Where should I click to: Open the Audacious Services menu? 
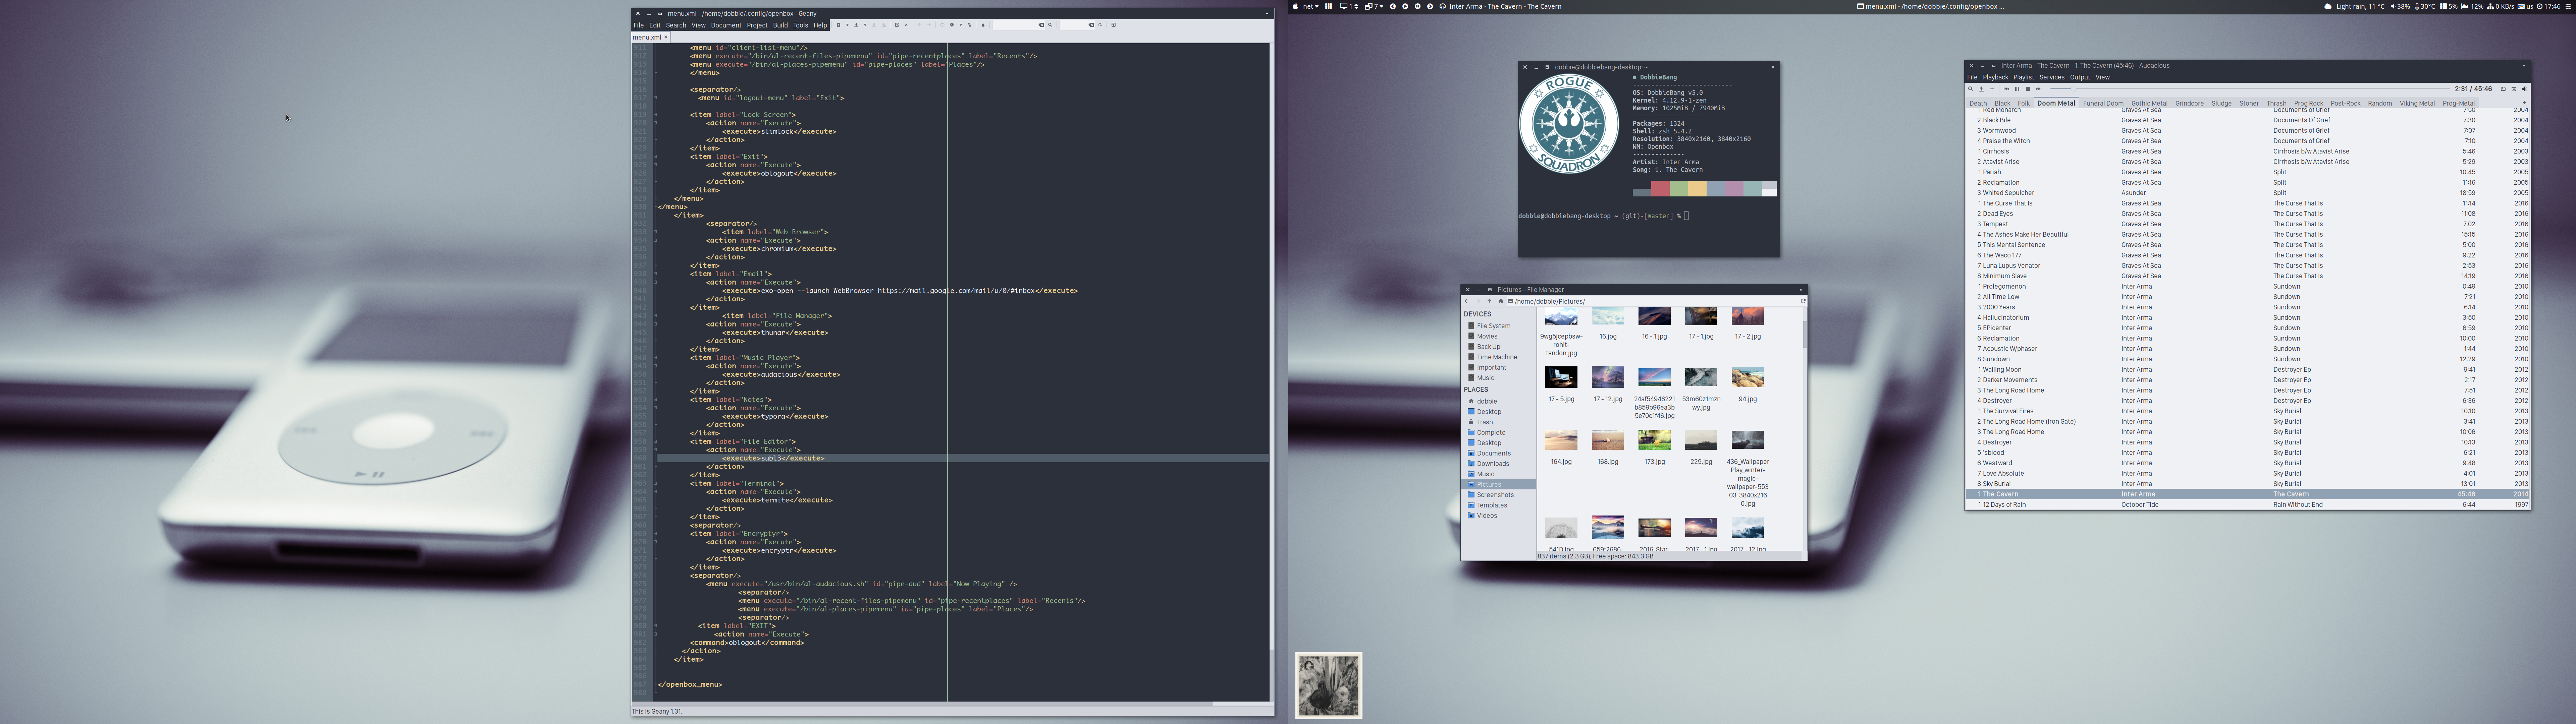coord(2052,77)
